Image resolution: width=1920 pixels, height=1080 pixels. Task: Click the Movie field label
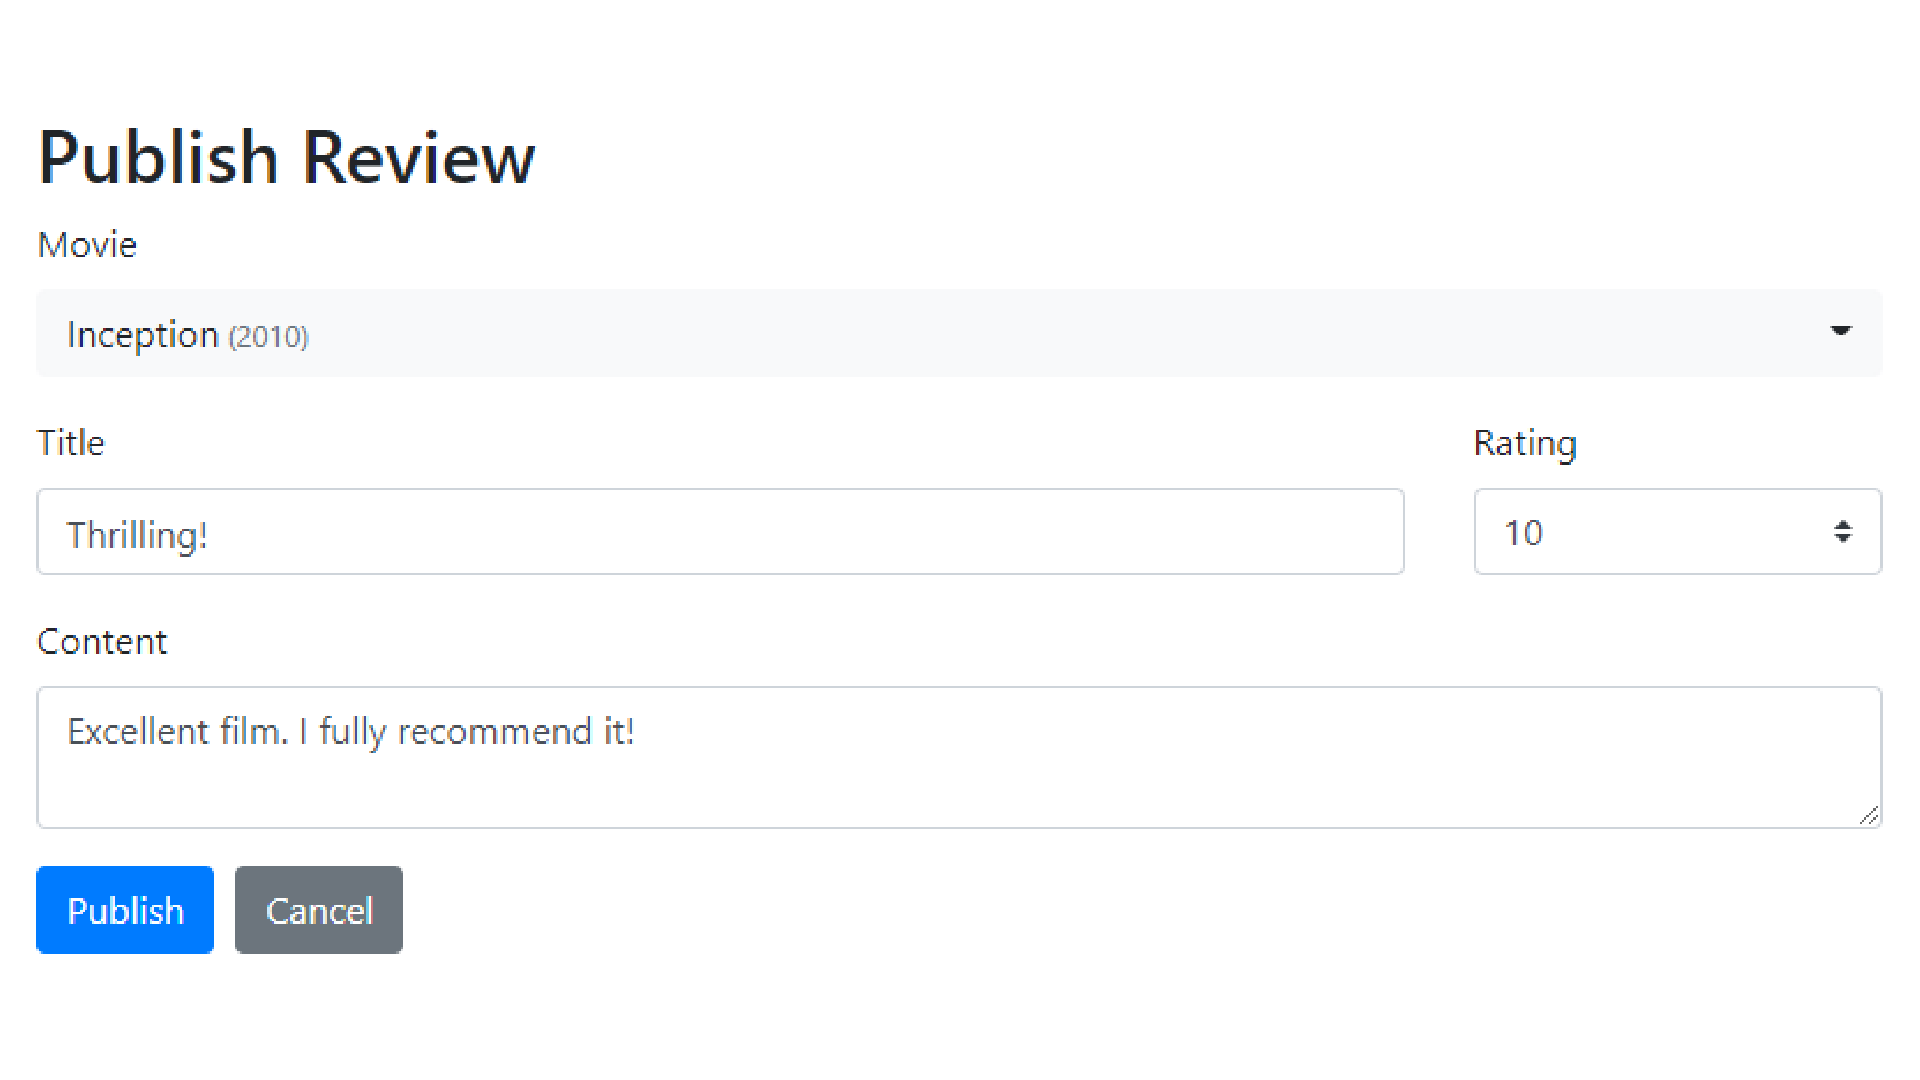point(87,245)
